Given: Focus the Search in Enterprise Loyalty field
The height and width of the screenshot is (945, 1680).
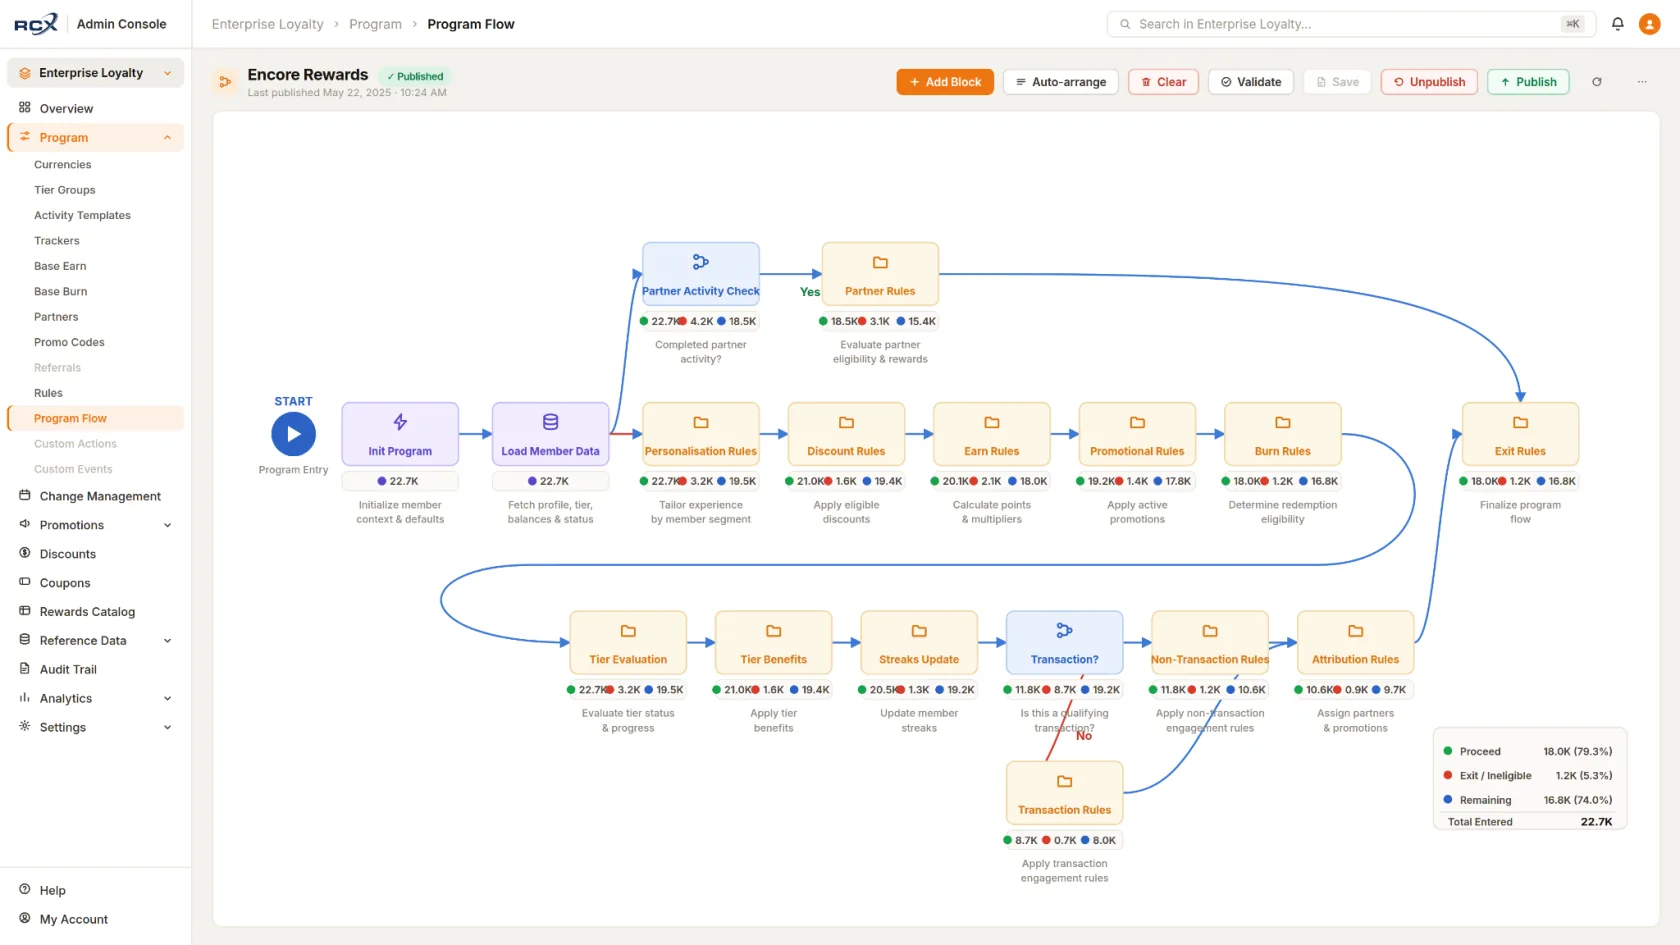Looking at the screenshot, I should (1350, 24).
